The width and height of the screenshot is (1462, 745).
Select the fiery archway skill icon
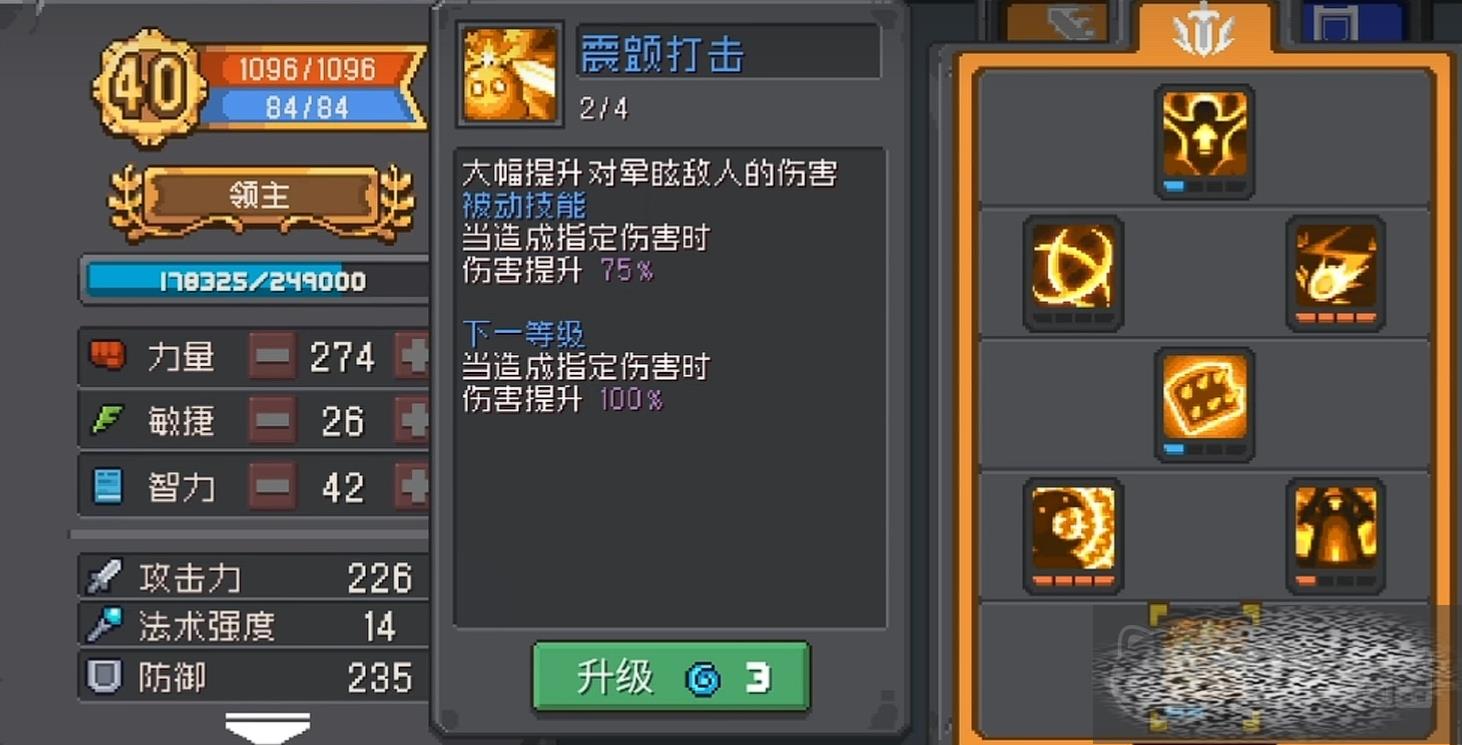pyautogui.click(x=1335, y=534)
